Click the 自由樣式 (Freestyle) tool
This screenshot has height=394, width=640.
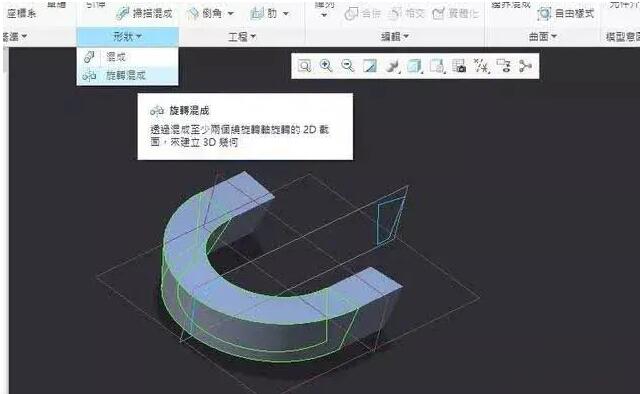pos(565,13)
